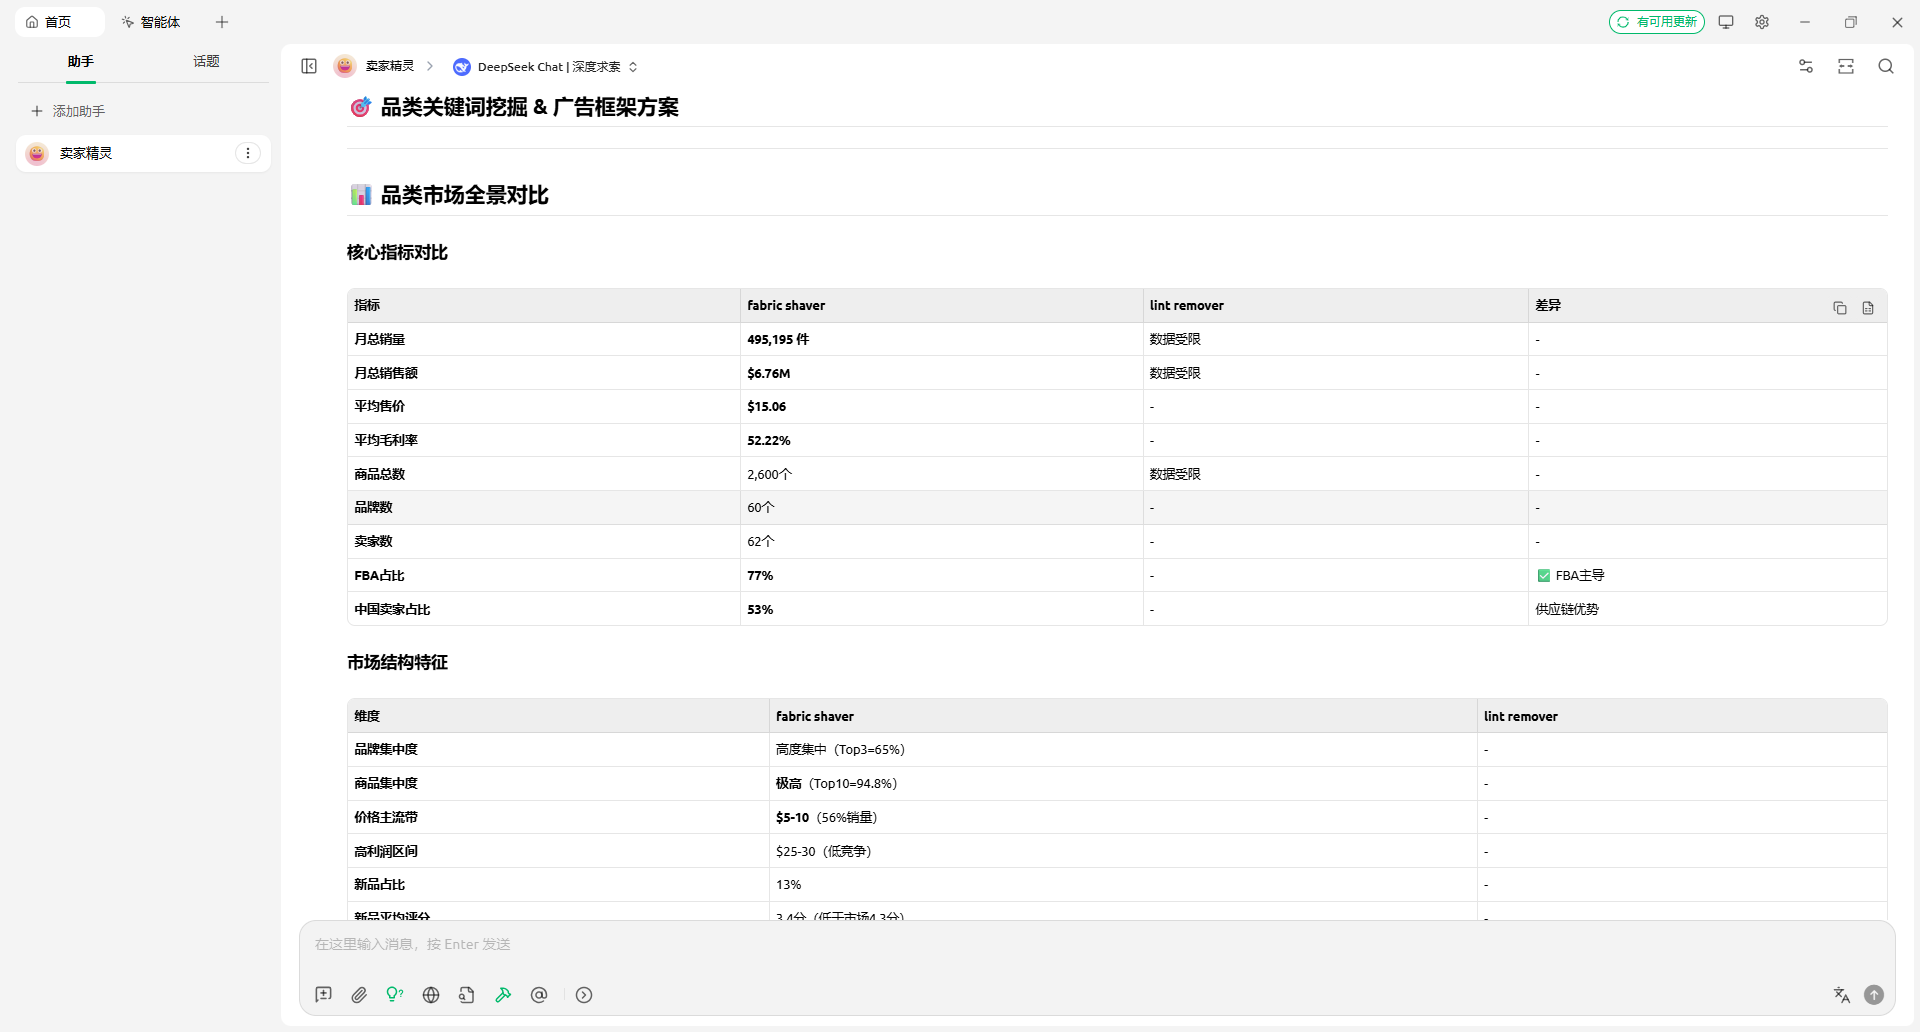The image size is (1920, 1032).
Task: Toggle web search globe icon
Action: point(431,995)
